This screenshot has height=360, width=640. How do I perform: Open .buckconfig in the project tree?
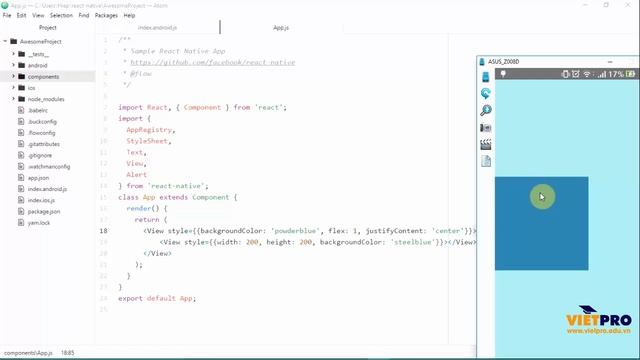pos(42,122)
